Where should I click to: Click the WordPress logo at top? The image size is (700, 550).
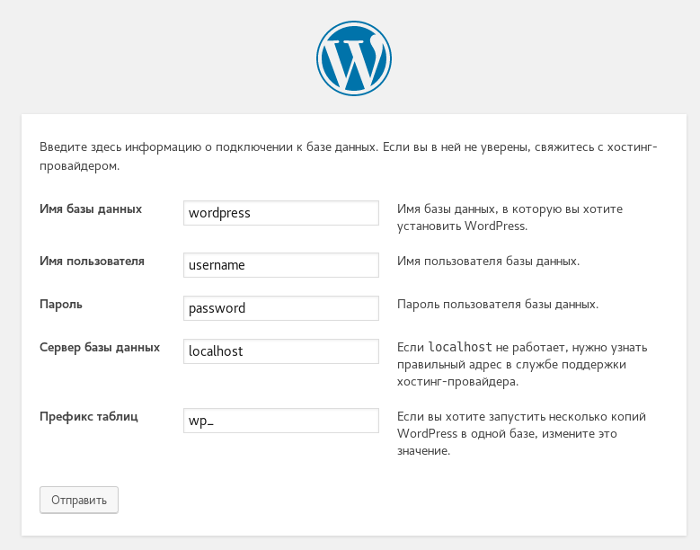pyautogui.click(x=354, y=58)
